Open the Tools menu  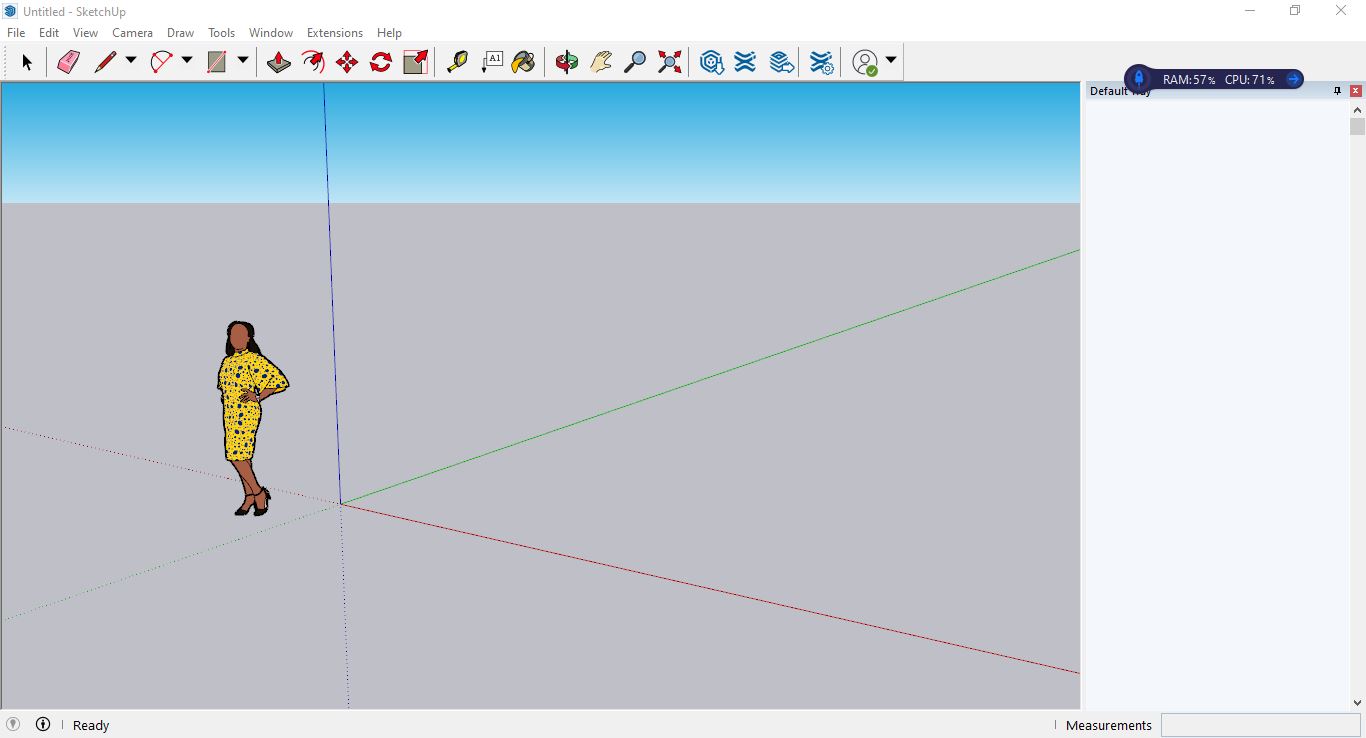[x=221, y=33]
